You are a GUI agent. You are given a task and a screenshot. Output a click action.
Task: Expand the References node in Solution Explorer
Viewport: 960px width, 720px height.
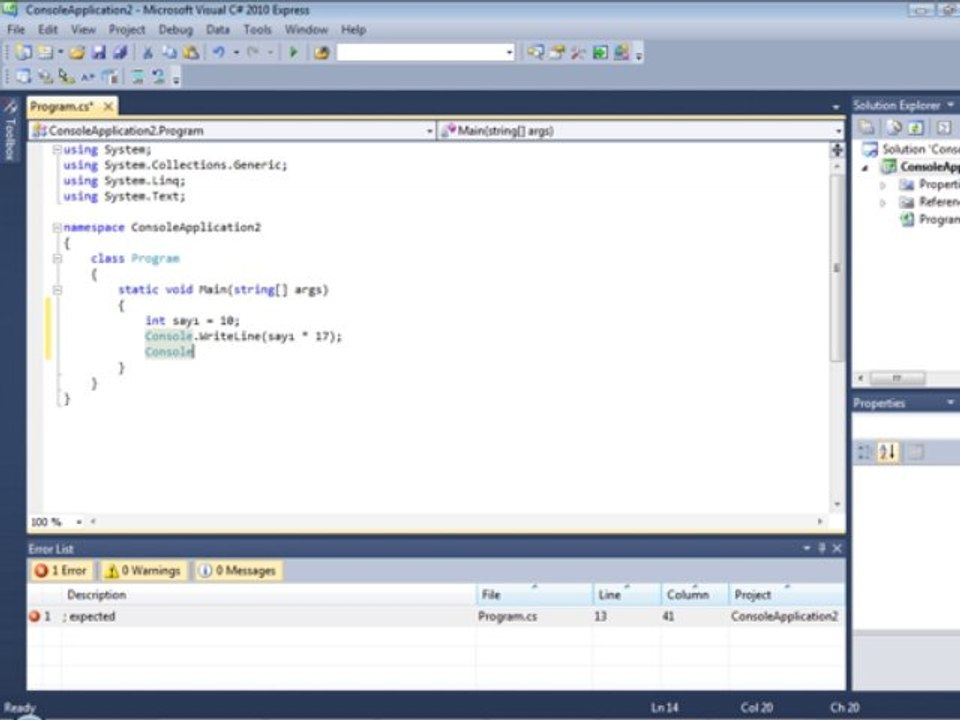pos(883,203)
